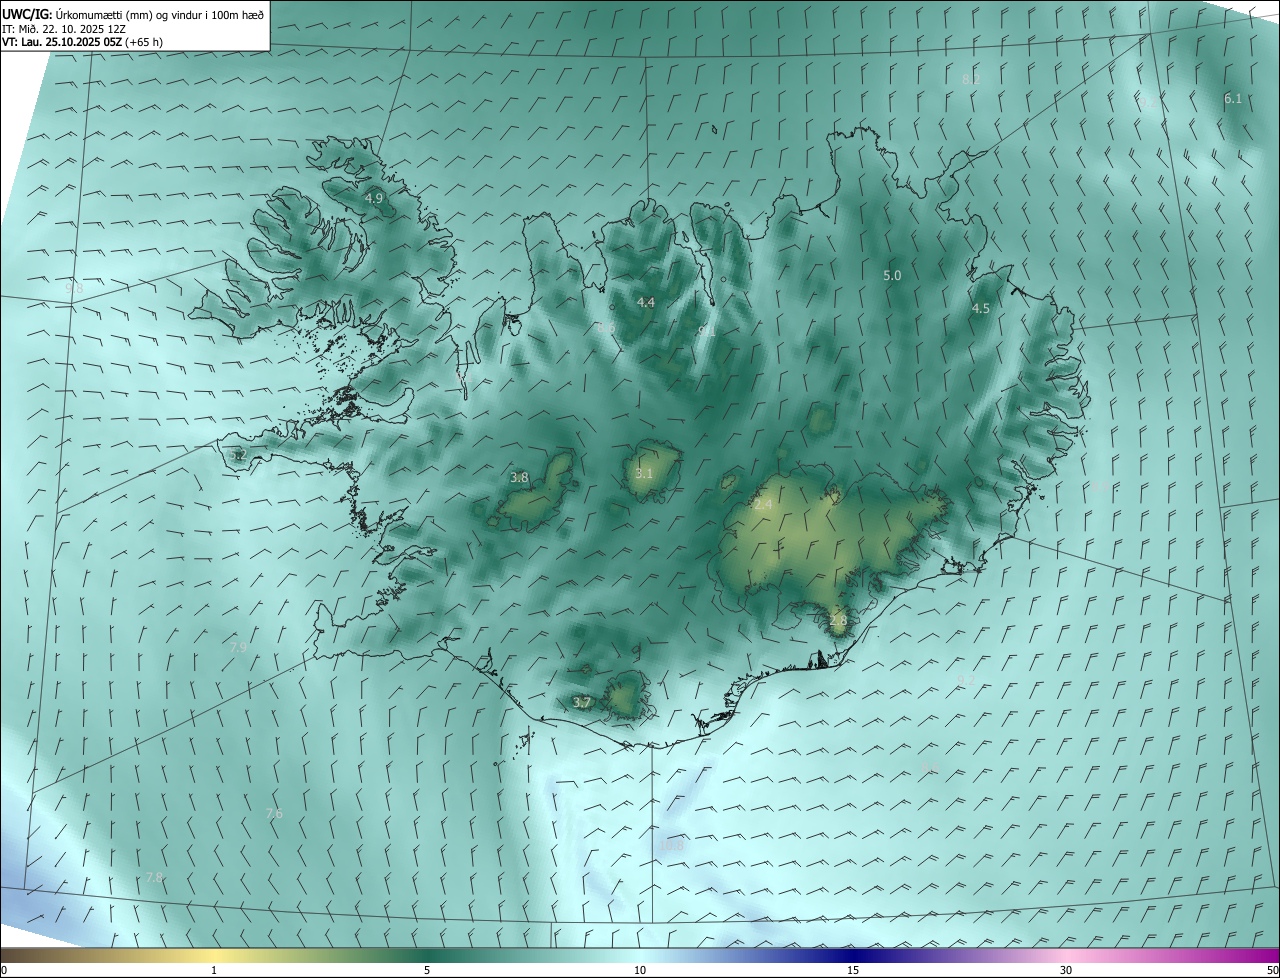Viewport: 1280px width, 978px height.
Task: Click the legend tick label 50
Action: click(1272, 971)
